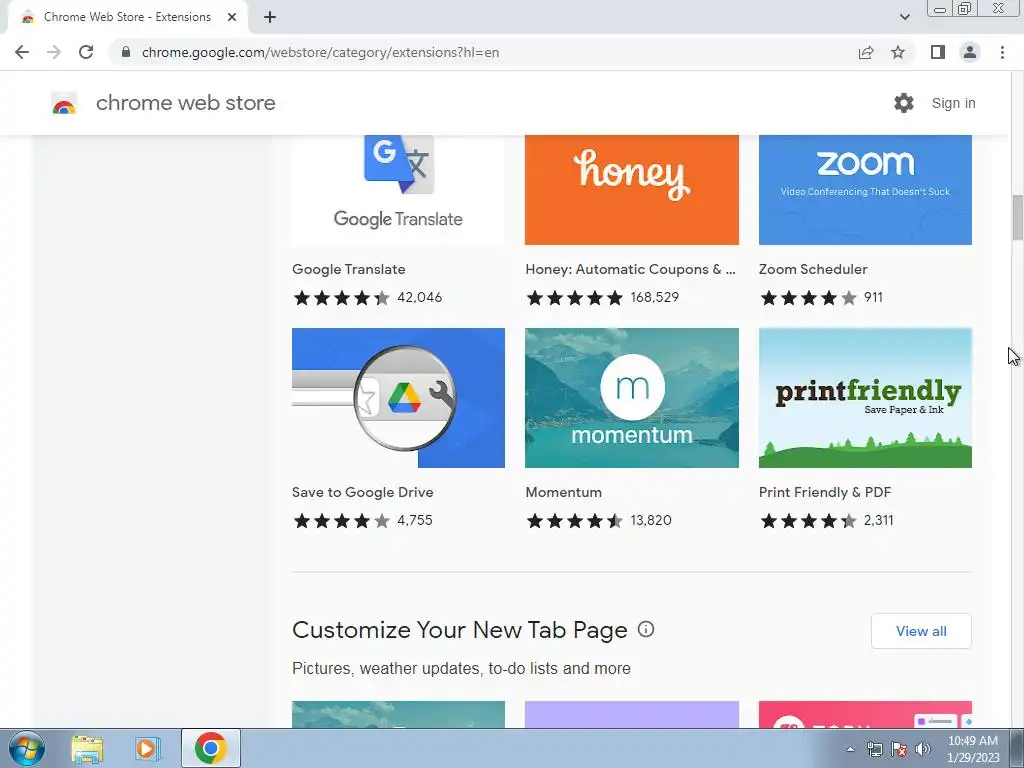
Task: Go back using the browser back arrow
Action: coord(22,52)
